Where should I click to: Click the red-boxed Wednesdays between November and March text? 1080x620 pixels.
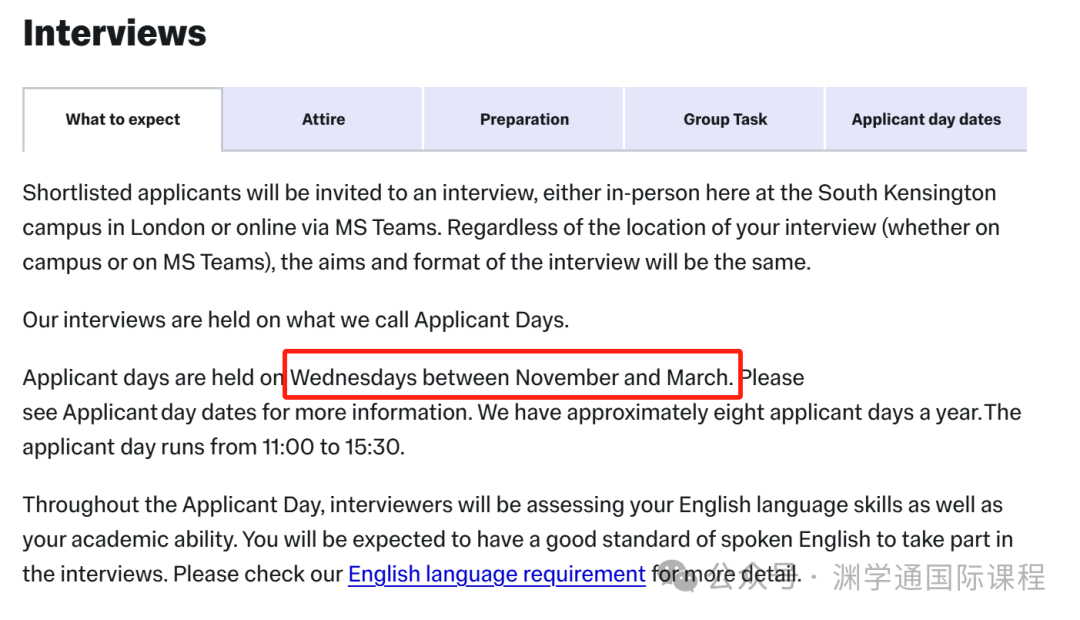(x=511, y=378)
